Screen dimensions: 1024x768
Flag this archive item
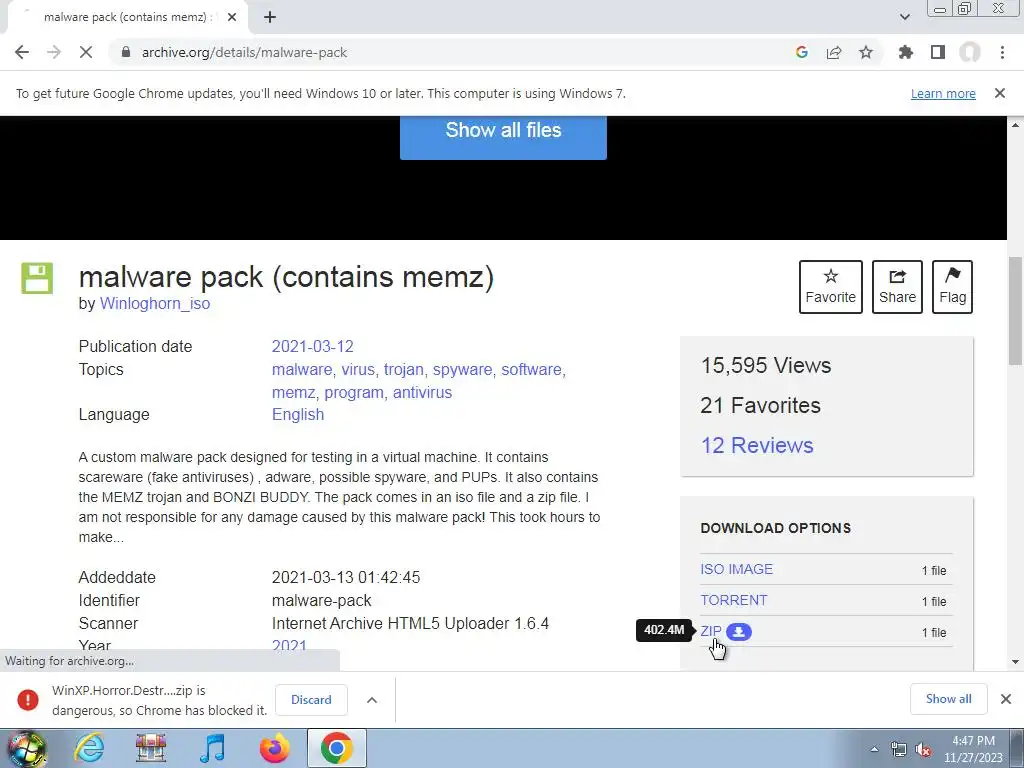click(952, 287)
